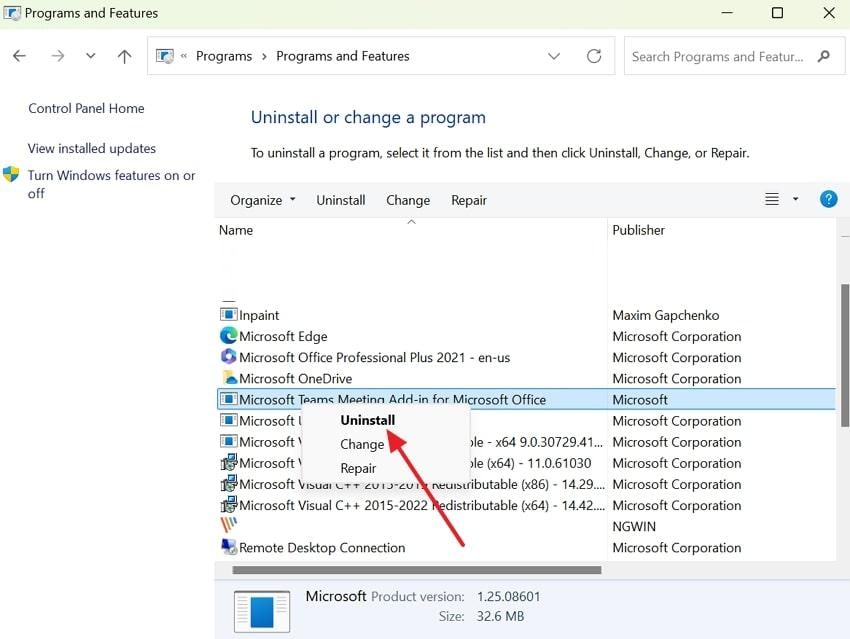The width and height of the screenshot is (850, 639).
Task: Click the NGWIN publisher cell
Action: coord(634,527)
